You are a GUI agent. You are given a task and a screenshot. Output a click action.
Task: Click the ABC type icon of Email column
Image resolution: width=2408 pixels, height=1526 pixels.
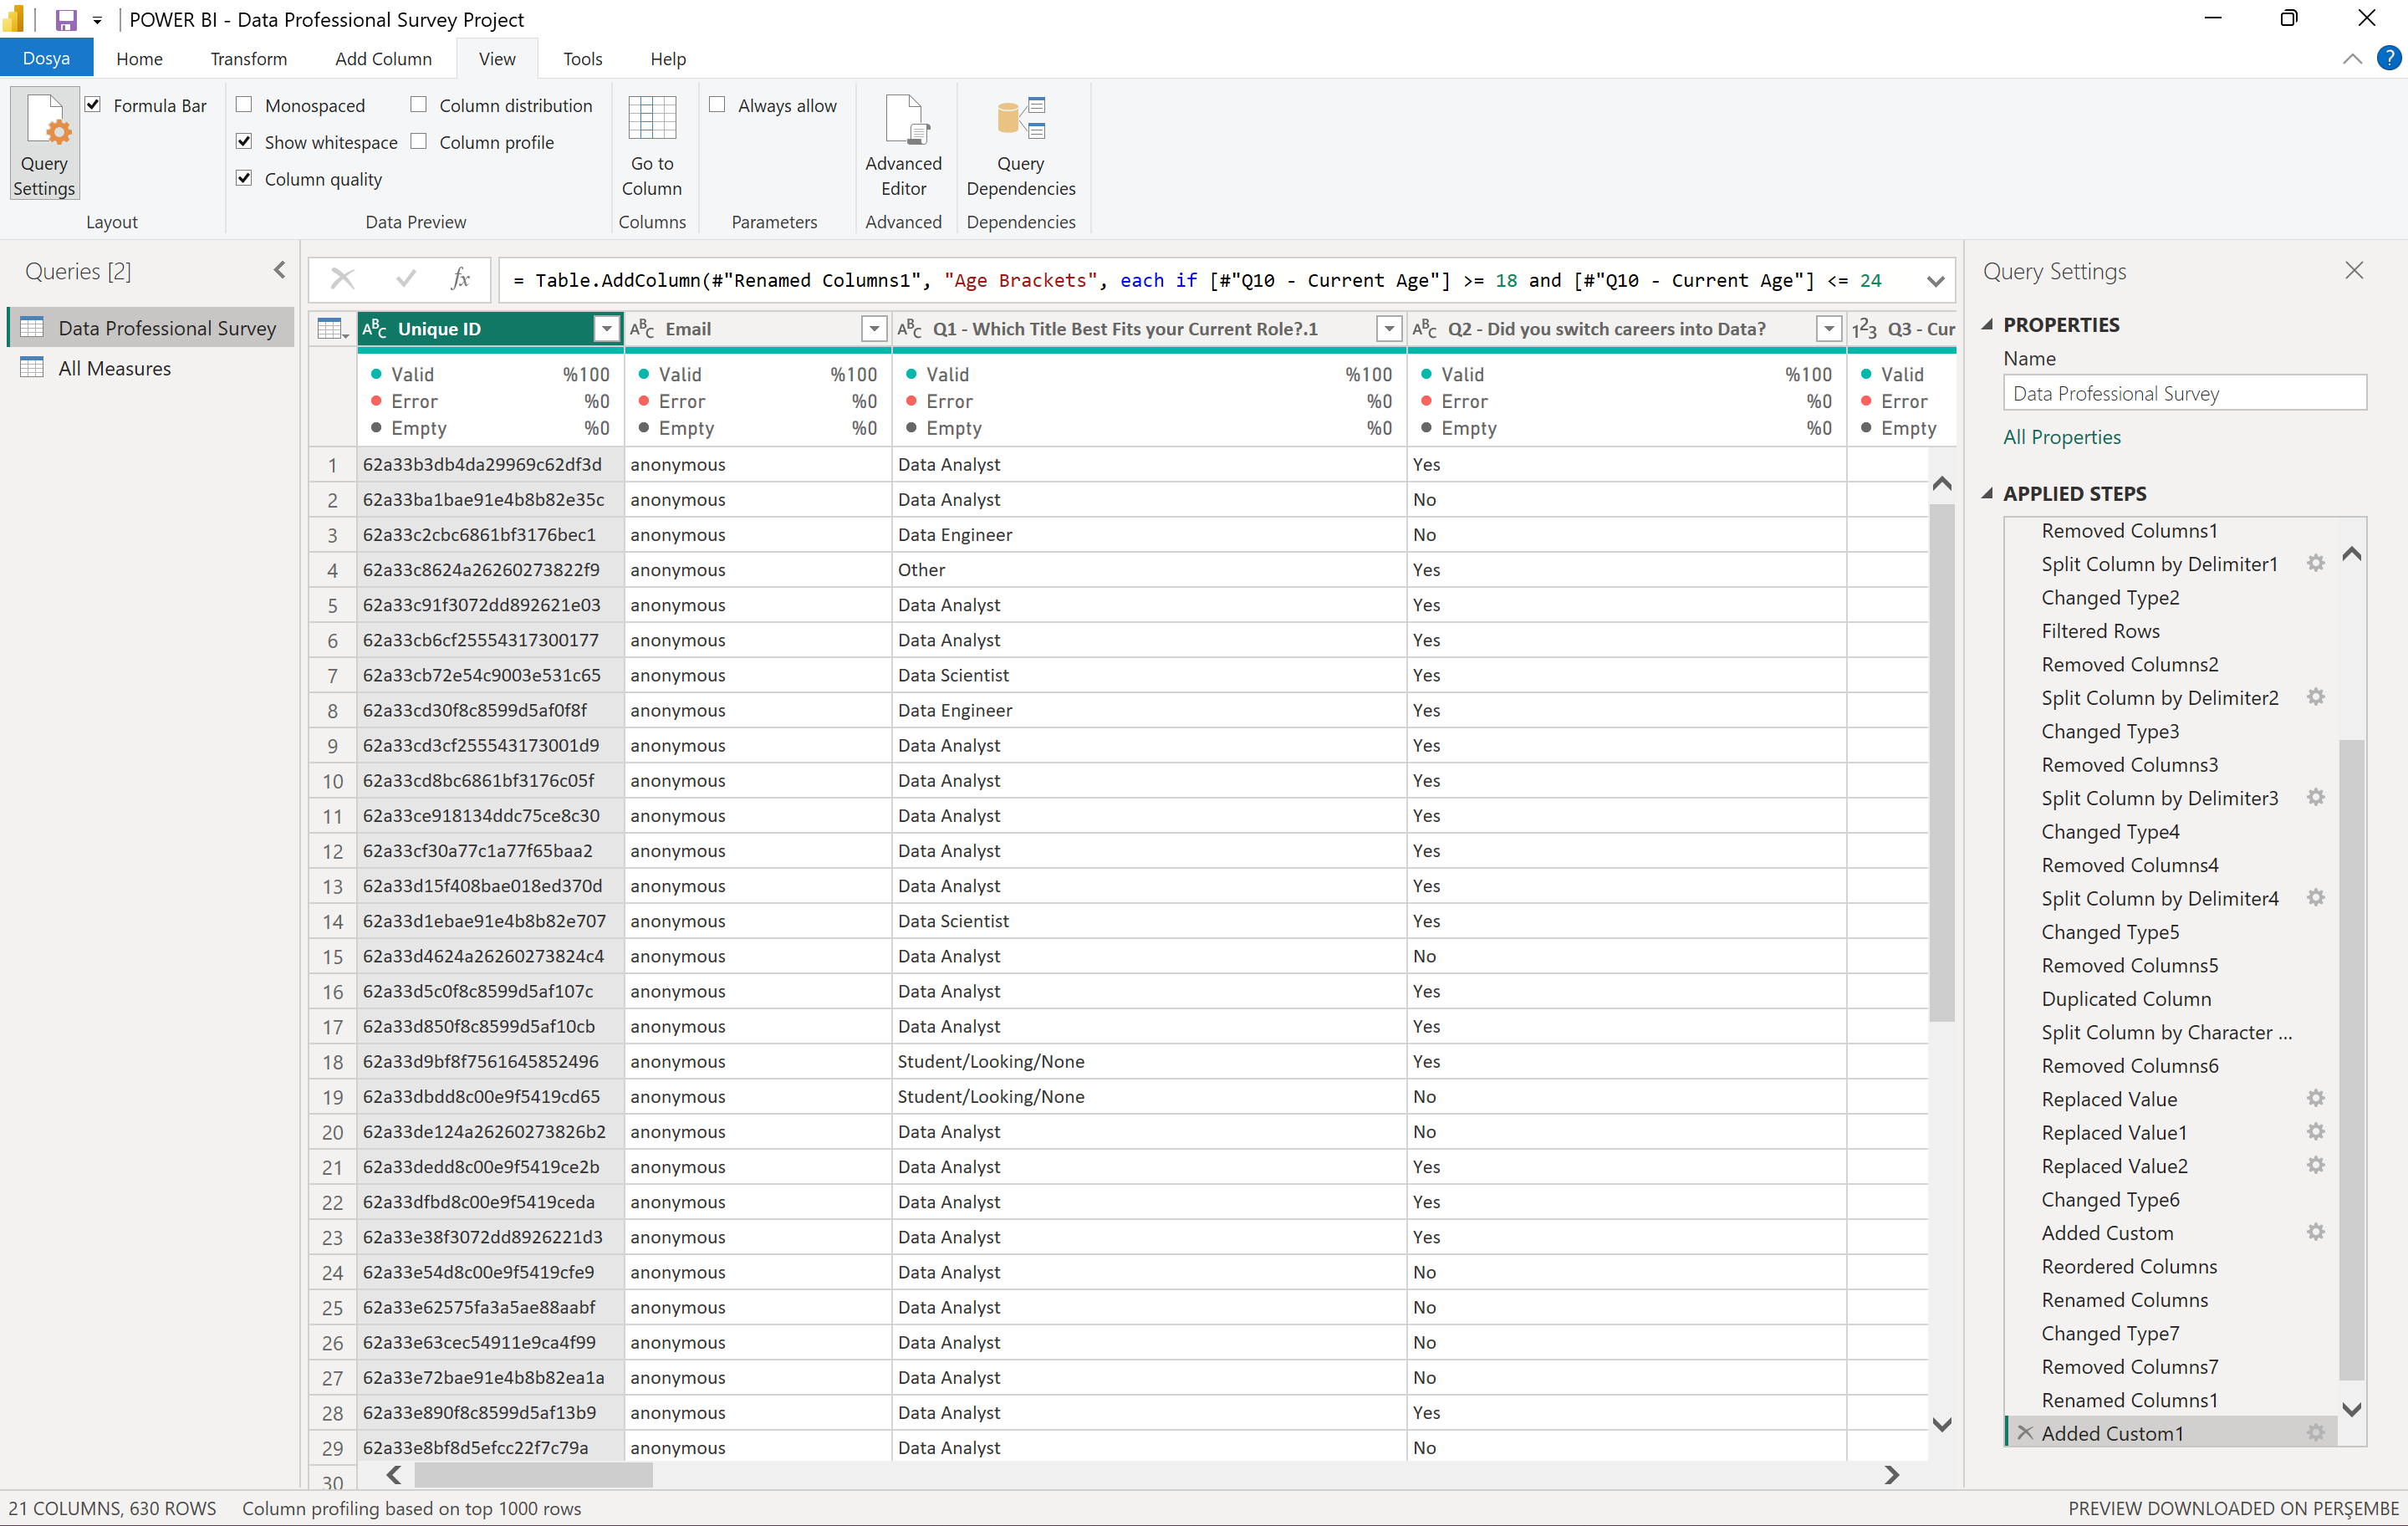click(642, 329)
